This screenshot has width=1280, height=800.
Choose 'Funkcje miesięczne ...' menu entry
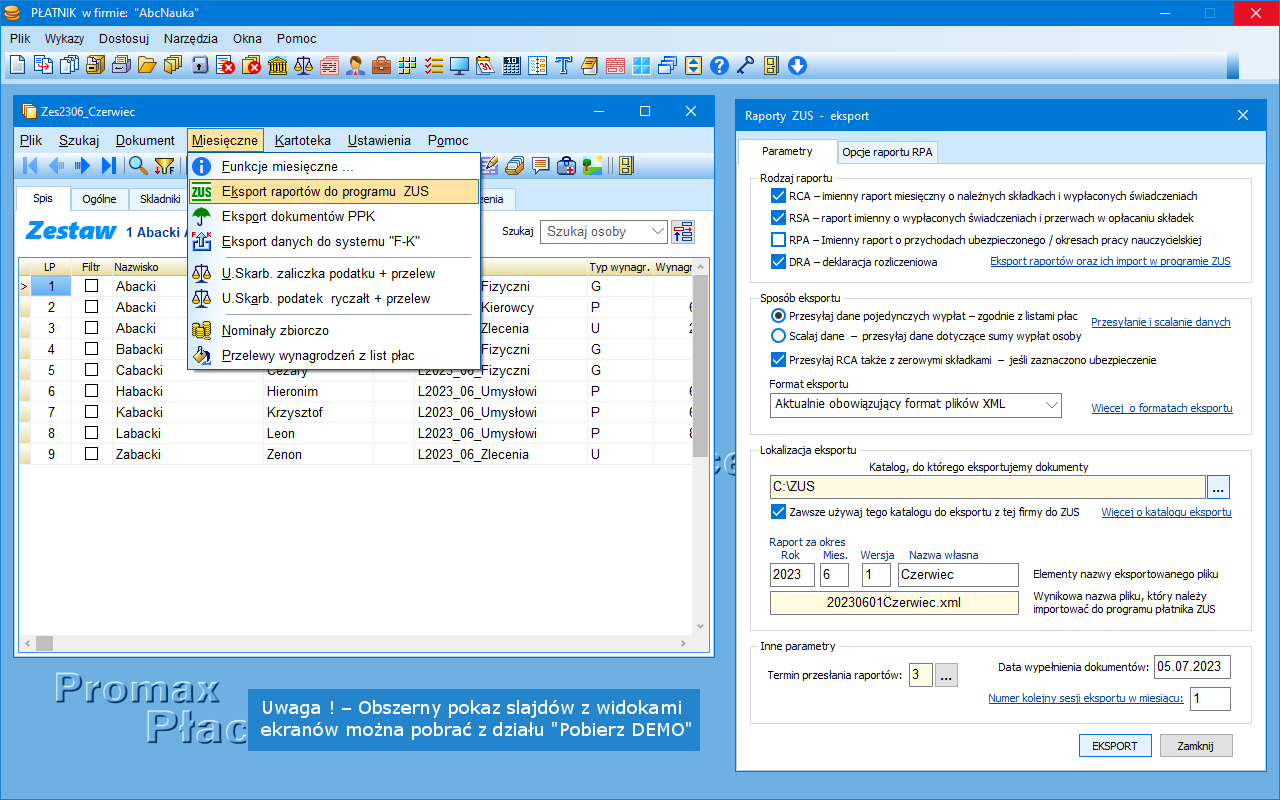pos(334,166)
